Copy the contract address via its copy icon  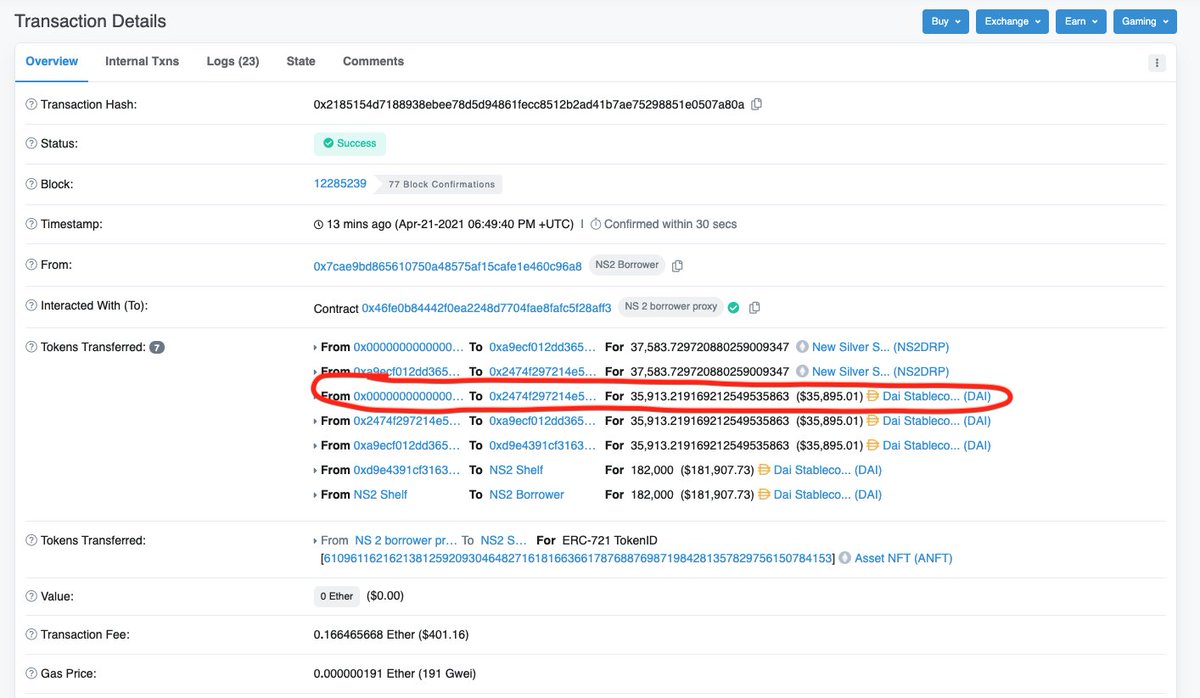point(755,307)
